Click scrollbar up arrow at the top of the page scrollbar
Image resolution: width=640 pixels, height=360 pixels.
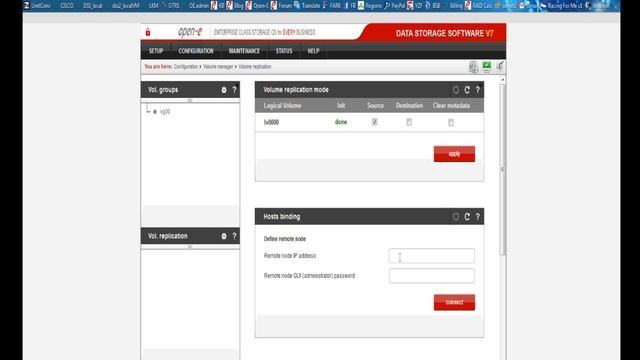pyautogui.click(x=503, y=80)
